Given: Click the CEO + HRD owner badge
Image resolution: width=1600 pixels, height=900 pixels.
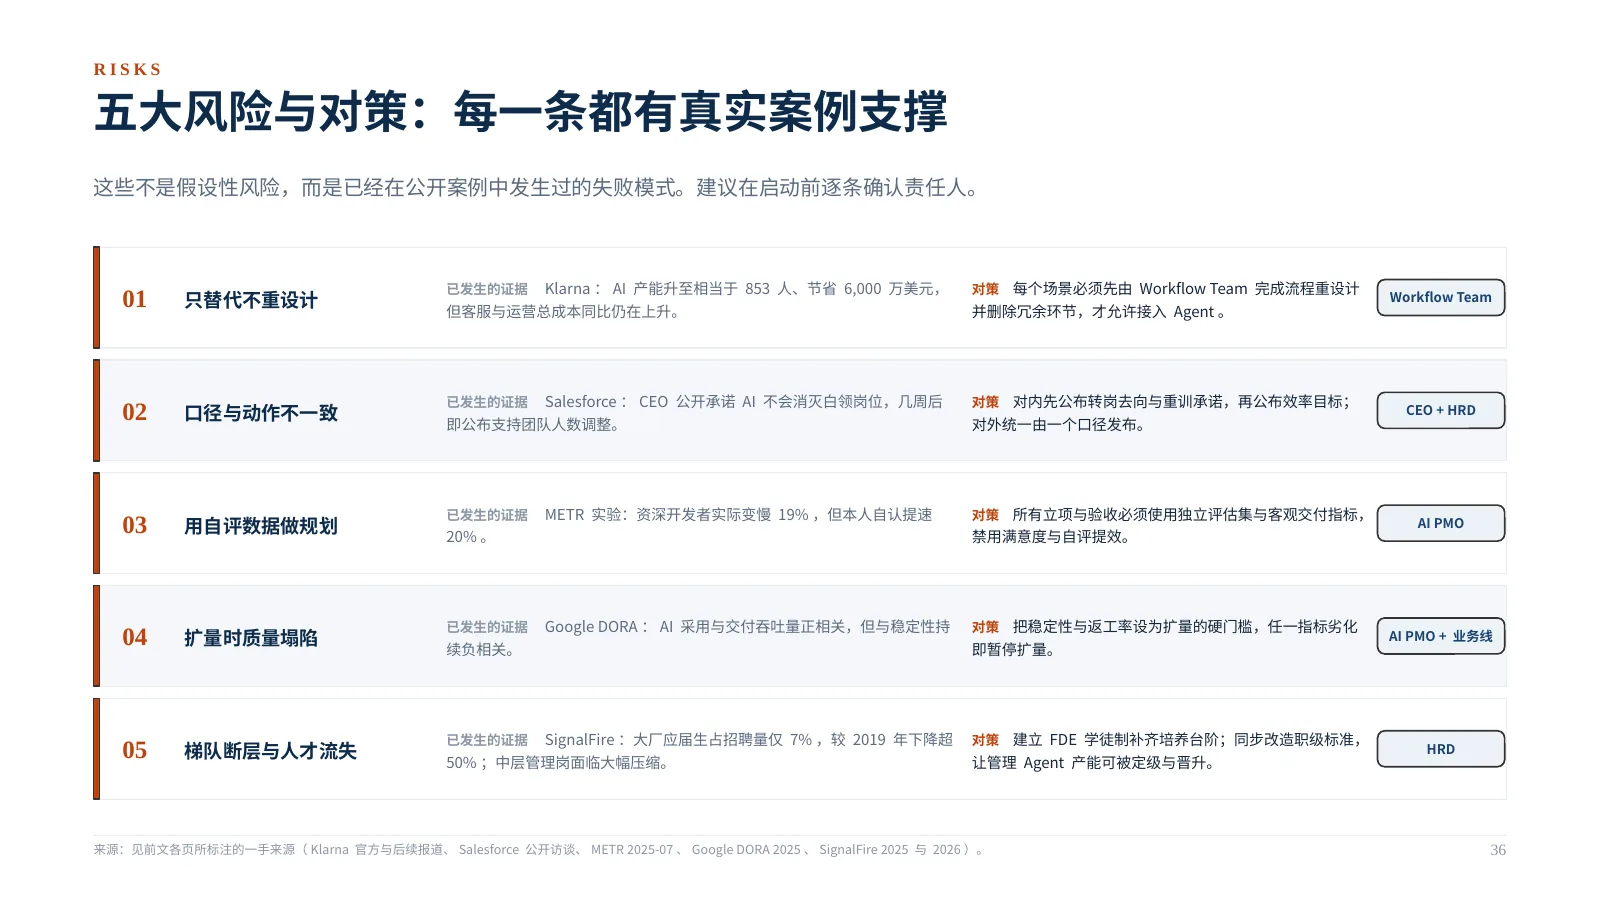Looking at the screenshot, I should click(x=1440, y=410).
